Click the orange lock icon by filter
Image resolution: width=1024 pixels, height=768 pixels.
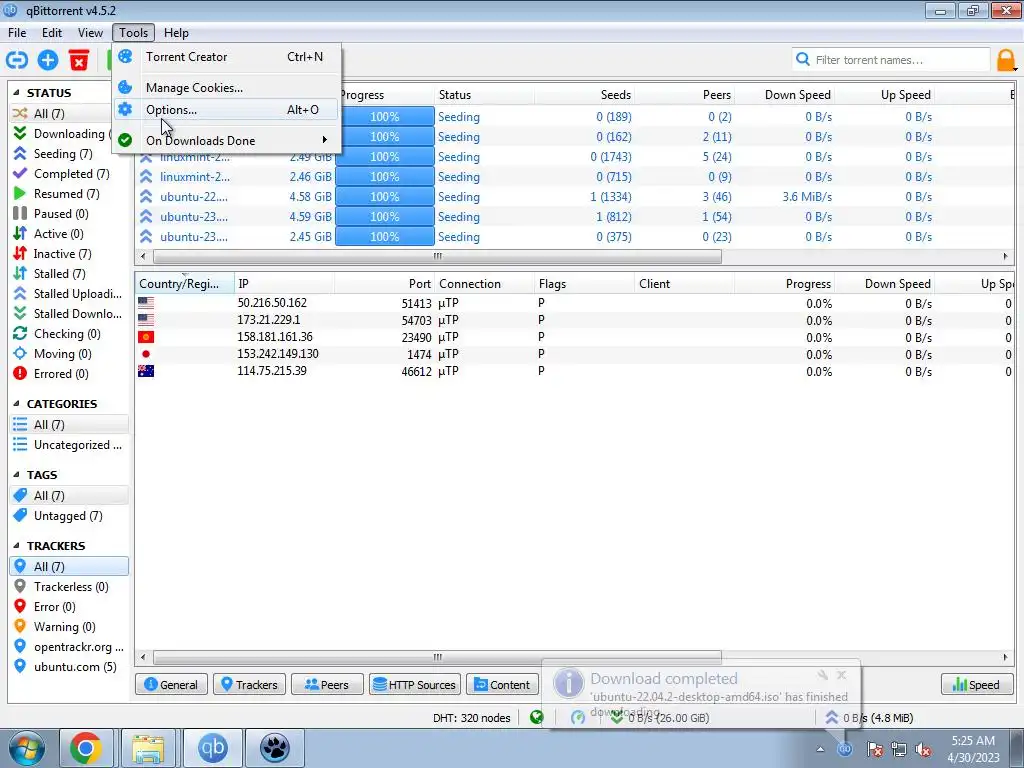pos(1006,60)
